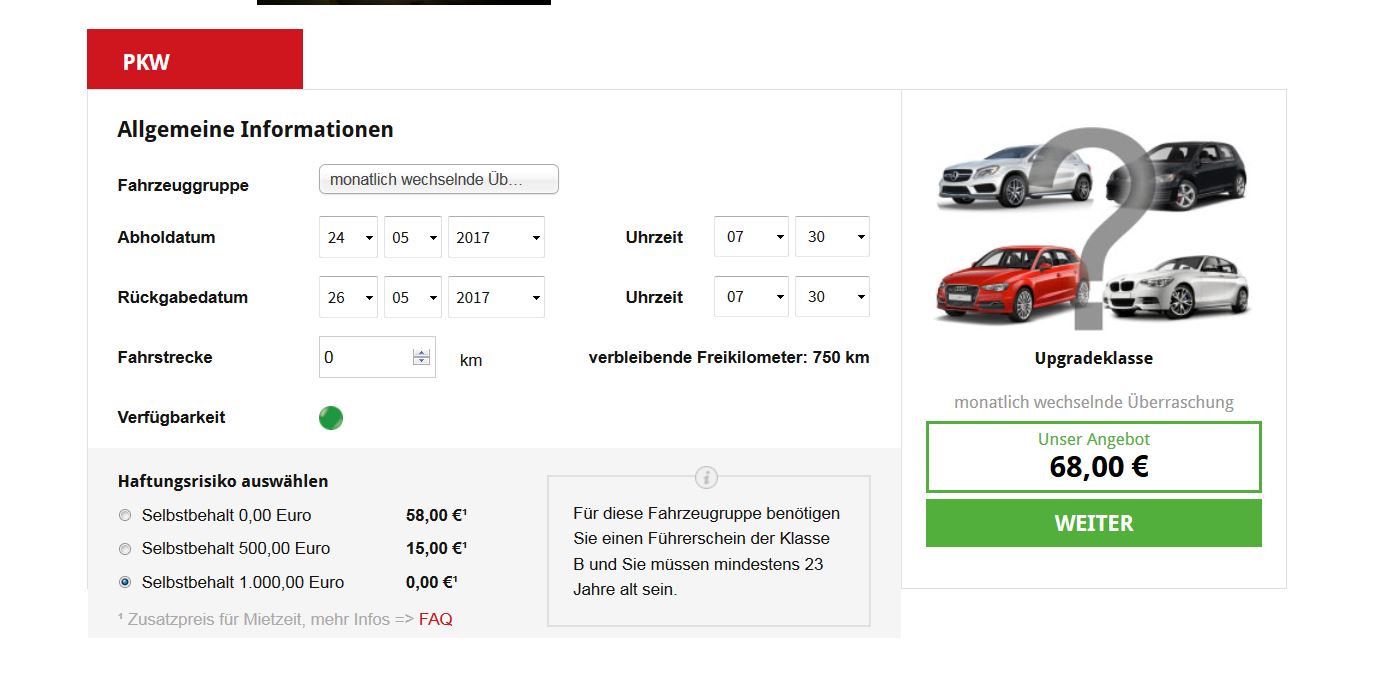Open the Rückgabedatum day dropdown
Screen dimensions: 1380x678
pyautogui.click(x=348, y=298)
